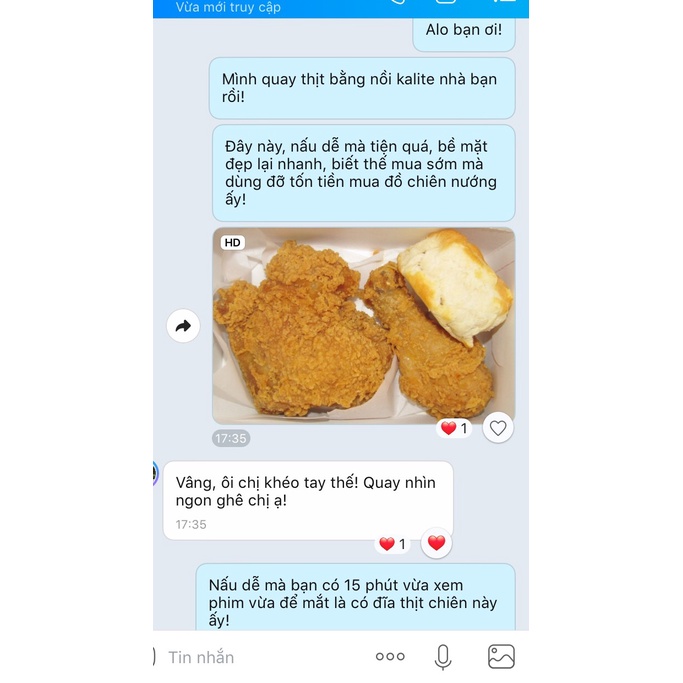Tap the 17:35 timestamp under the photo

pos(231,438)
